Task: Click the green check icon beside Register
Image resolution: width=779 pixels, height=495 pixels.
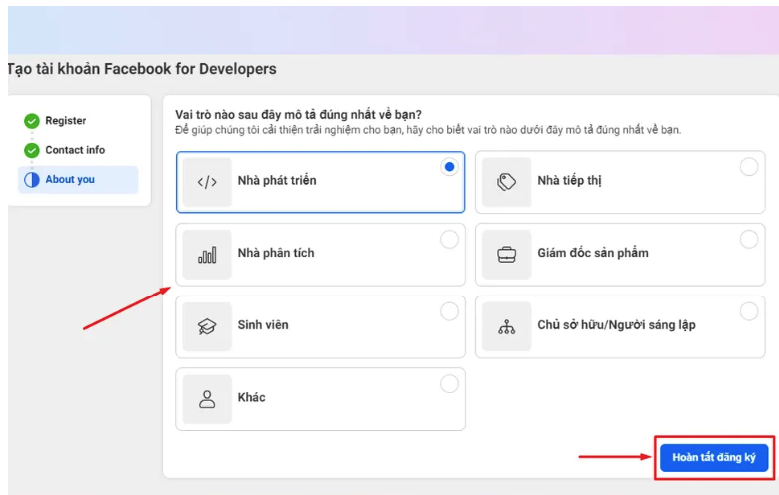Action: (x=32, y=121)
